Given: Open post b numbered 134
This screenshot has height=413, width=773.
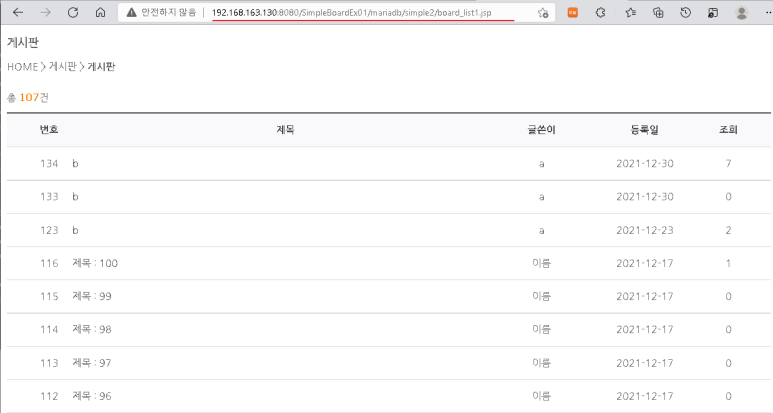Looking at the screenshot, I should 75,164.
